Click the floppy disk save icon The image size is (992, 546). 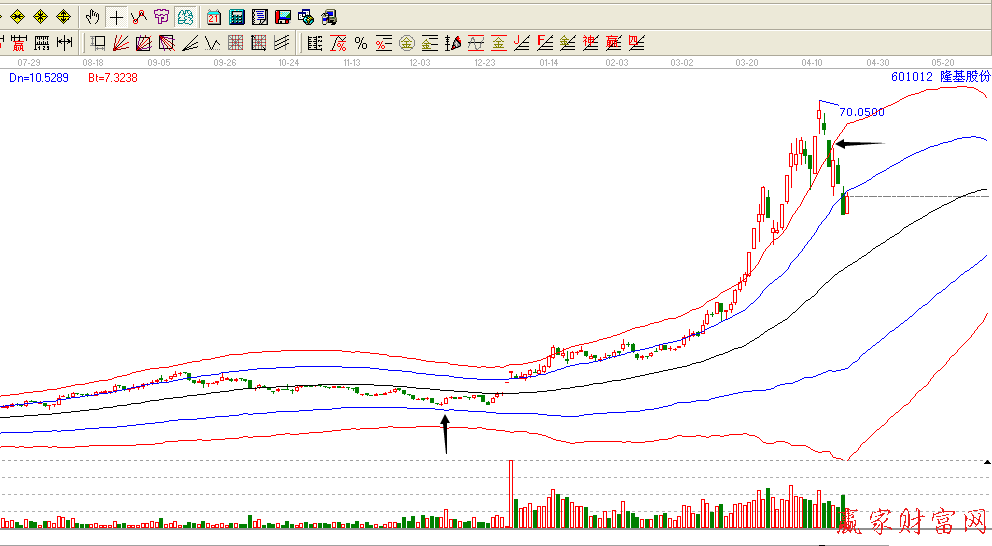pyautogui.click(x=283, y=17)
